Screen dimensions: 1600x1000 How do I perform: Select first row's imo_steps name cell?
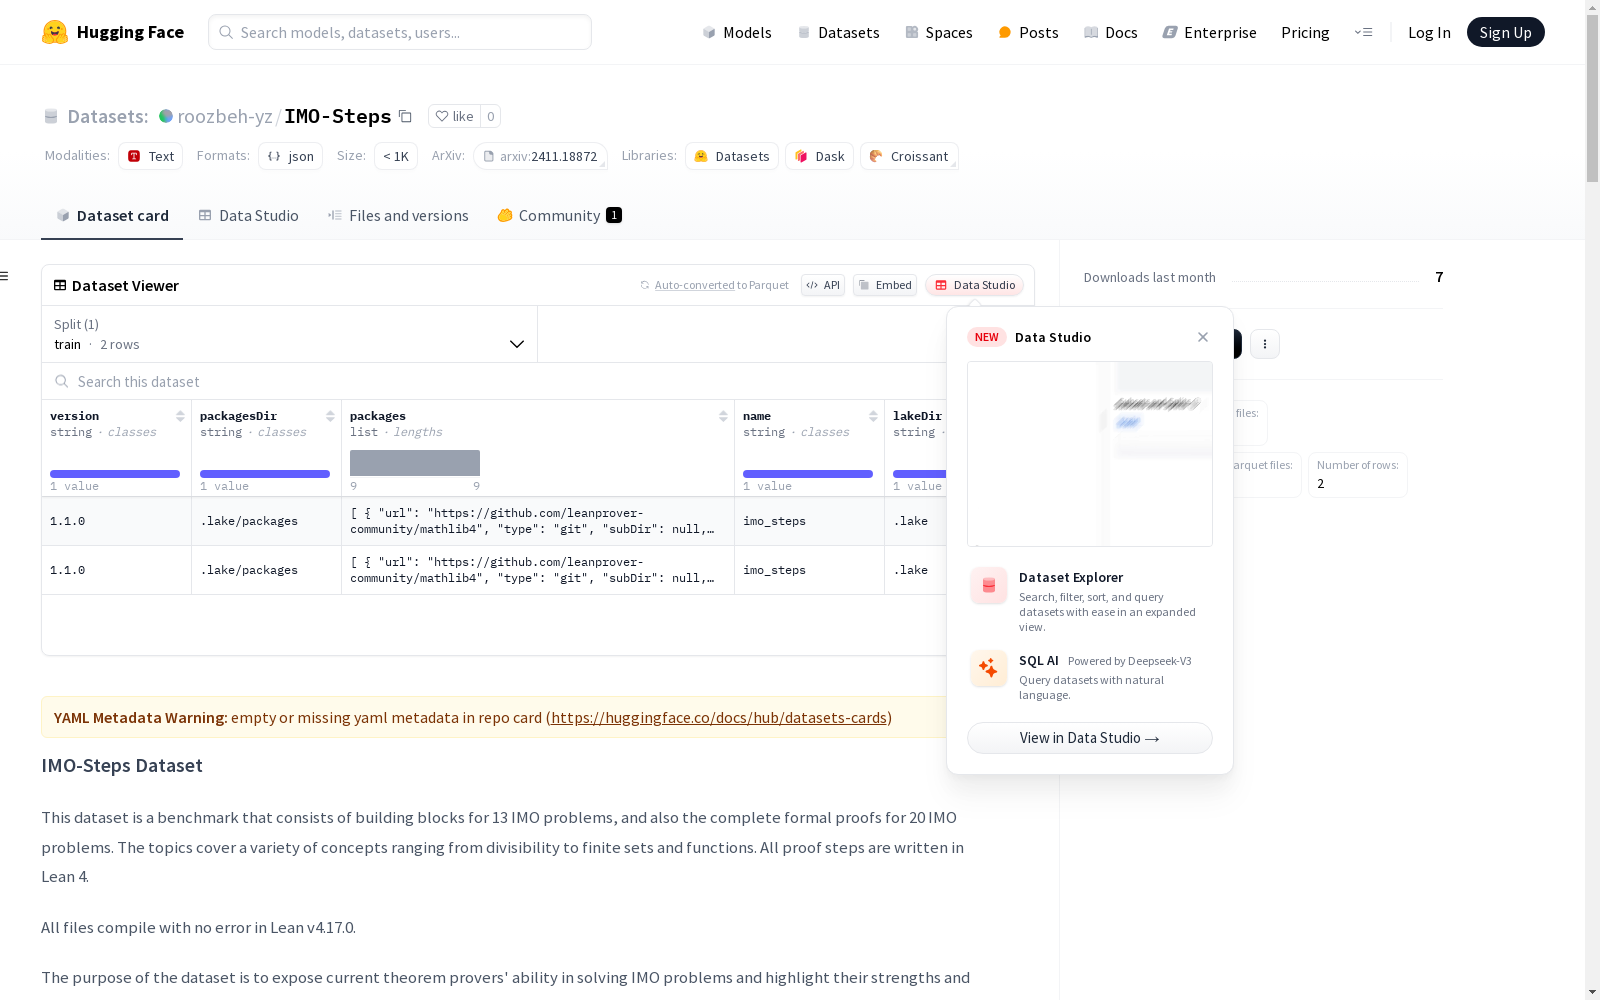click(809, 521)
